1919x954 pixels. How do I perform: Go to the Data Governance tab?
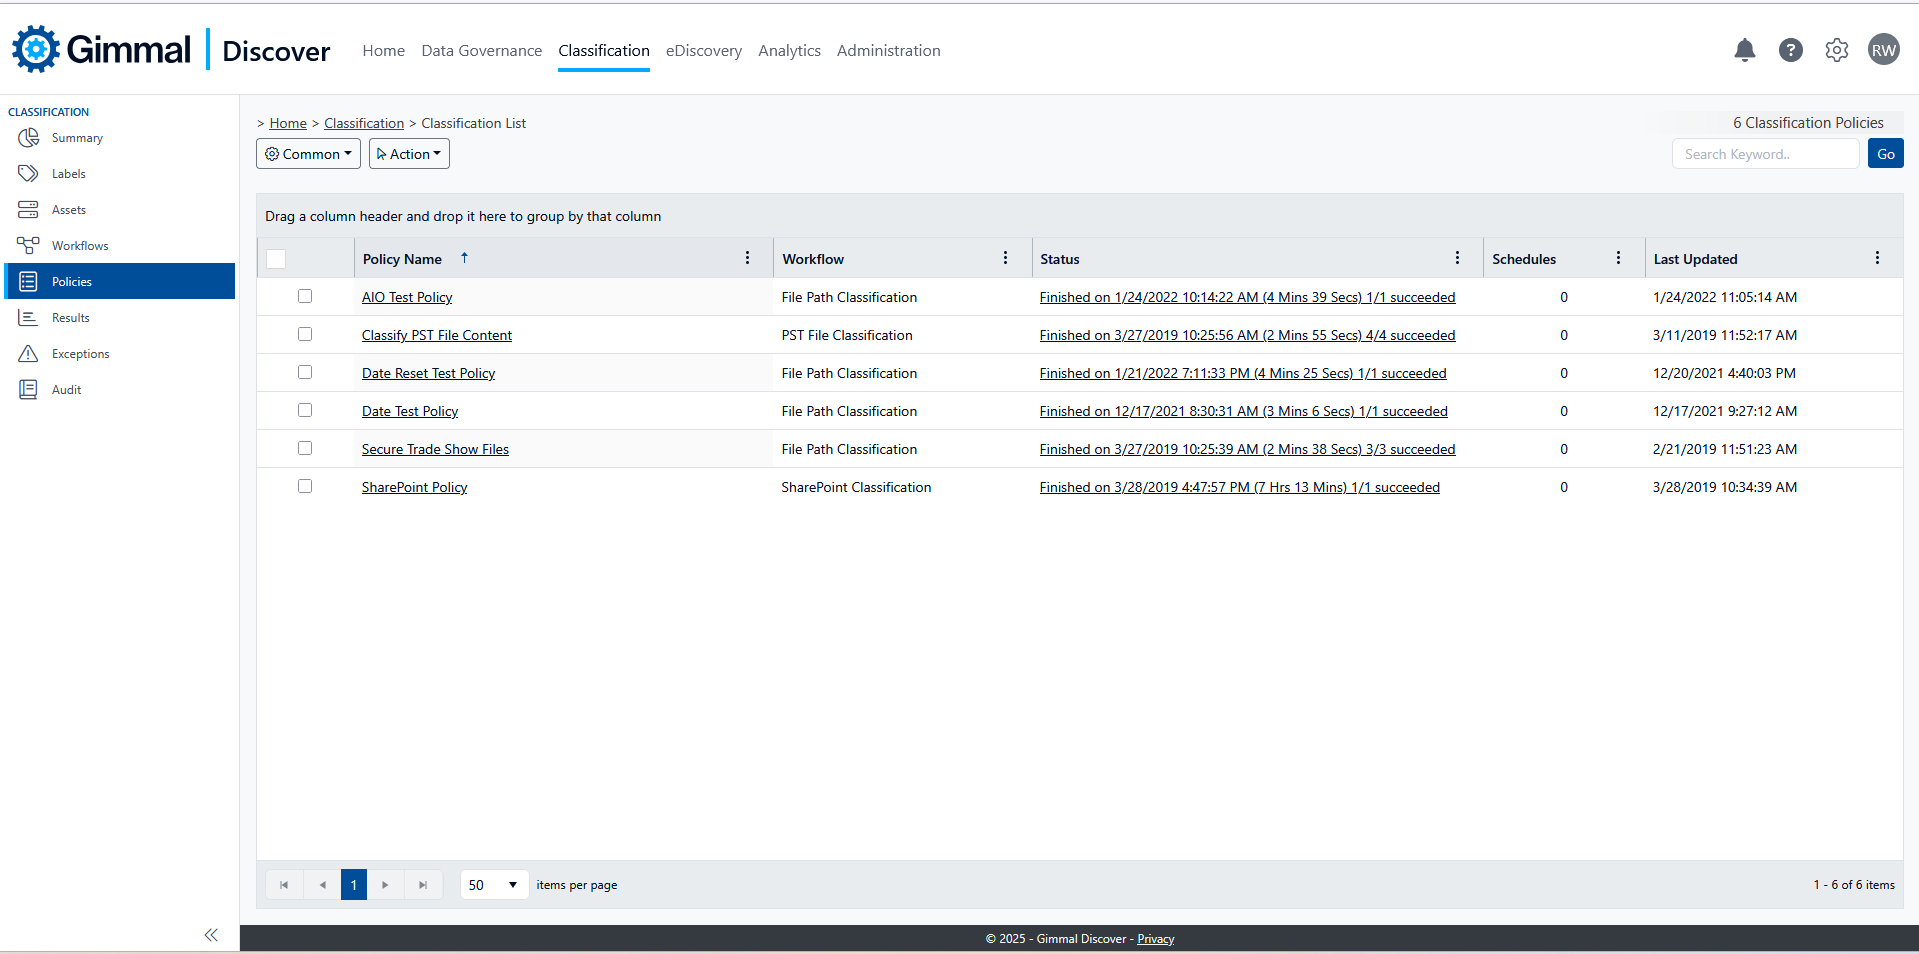point(481,51)
